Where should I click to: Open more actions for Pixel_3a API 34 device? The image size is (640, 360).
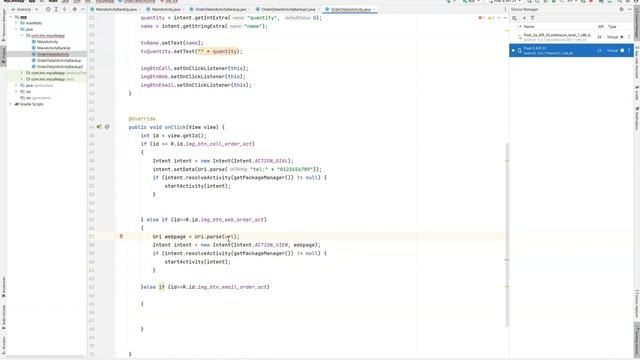click(x=629, y=37)
